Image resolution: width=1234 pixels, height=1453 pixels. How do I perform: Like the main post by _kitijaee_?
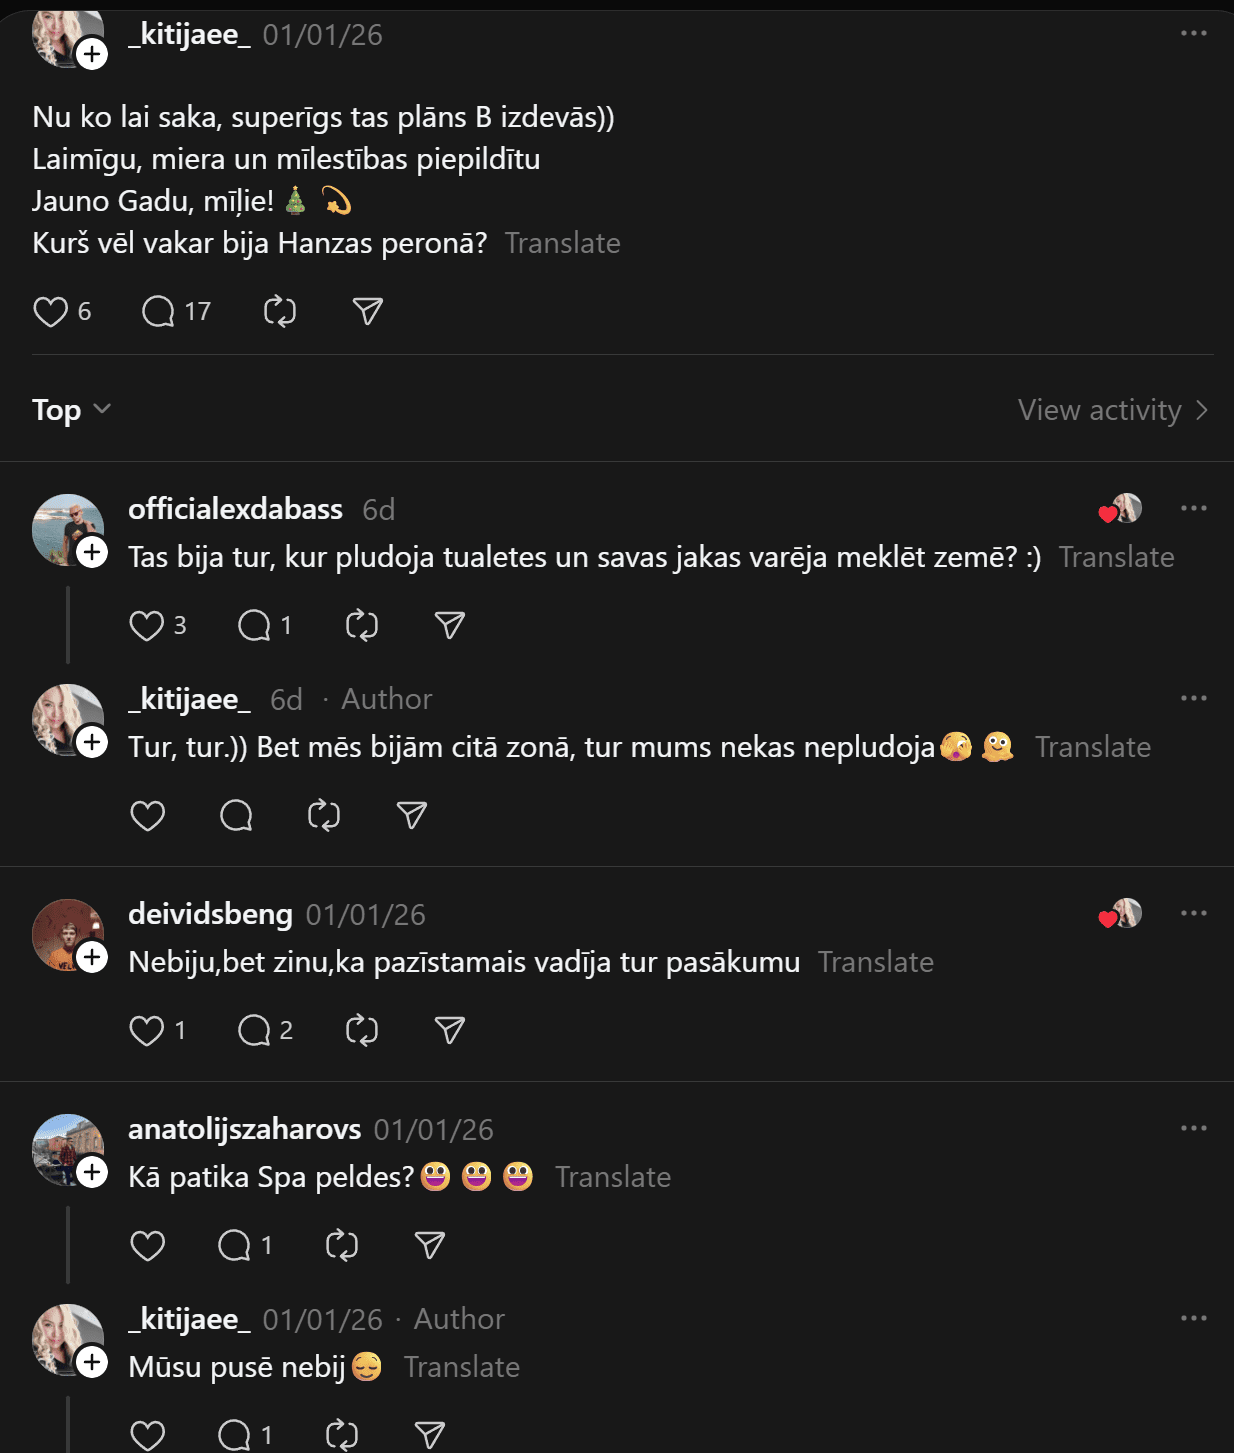point(50,312)
